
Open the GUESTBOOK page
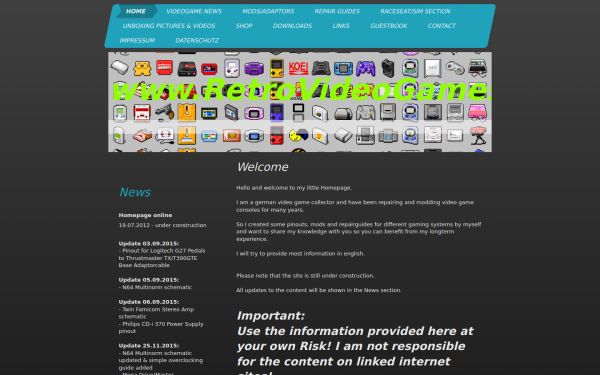[389, 26]
